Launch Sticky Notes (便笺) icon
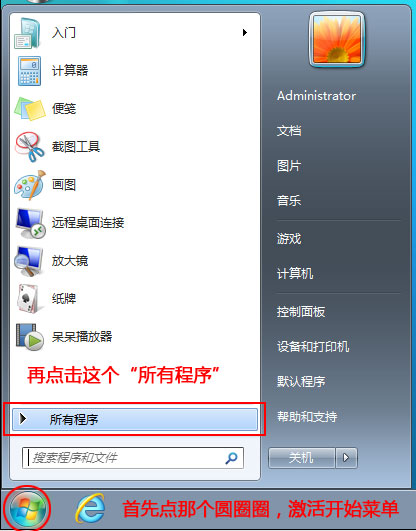This screenshot has width=416, height=531. [30, 109]
